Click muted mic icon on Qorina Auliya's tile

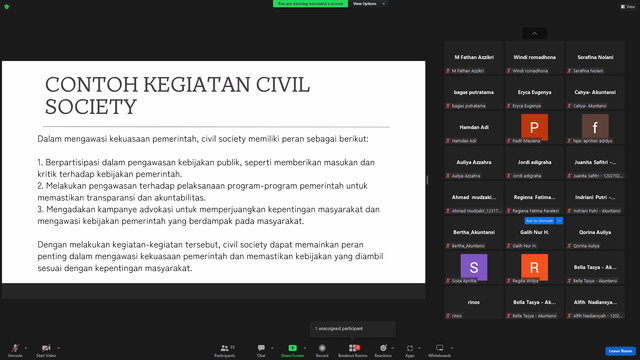point(569,246)
